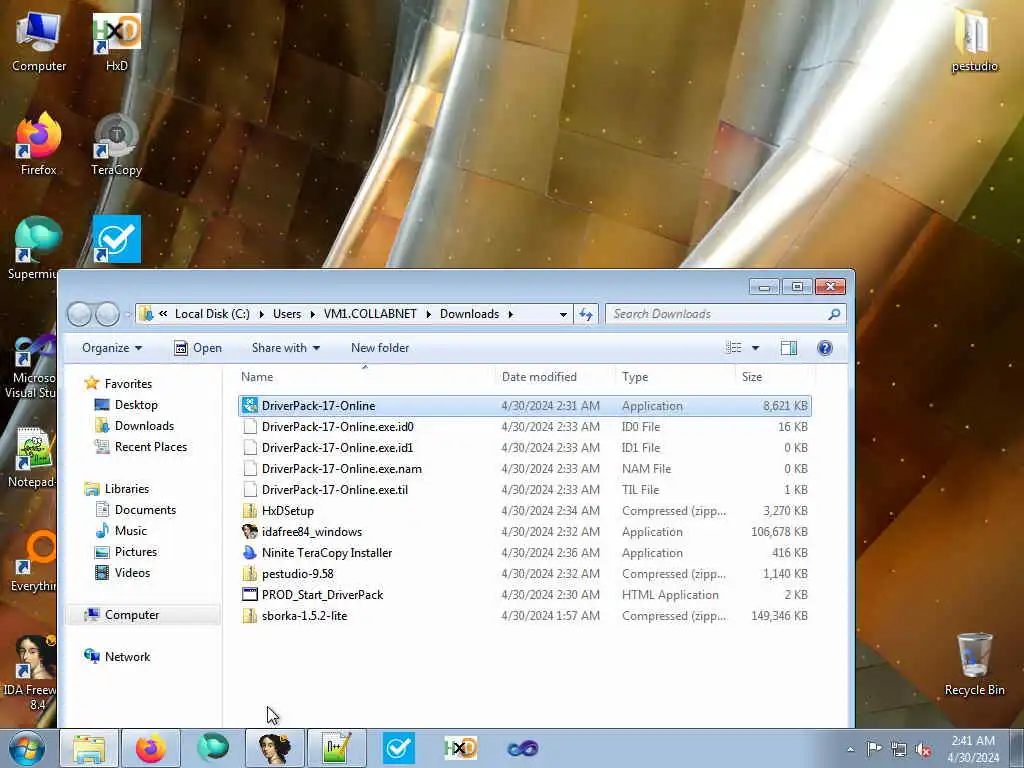Select the Visual Studio desktop shortcut
Image resolution: width=1024 pixels, height=768 pixels.
[x=29, y=367]
